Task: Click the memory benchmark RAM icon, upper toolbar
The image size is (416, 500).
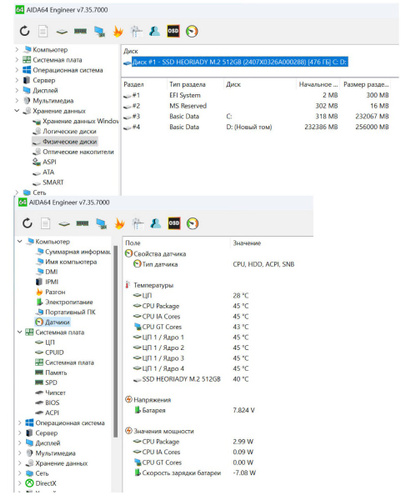Action: (80, 31)
